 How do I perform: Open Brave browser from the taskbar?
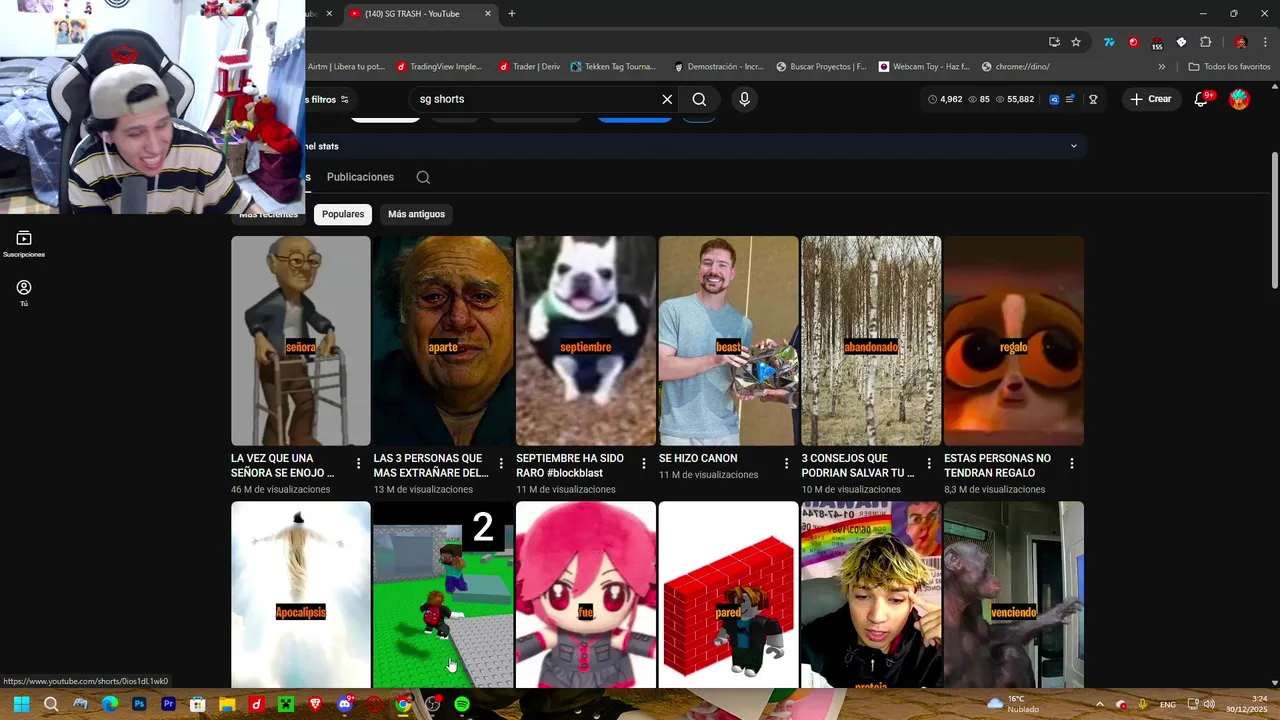(315, 704)
